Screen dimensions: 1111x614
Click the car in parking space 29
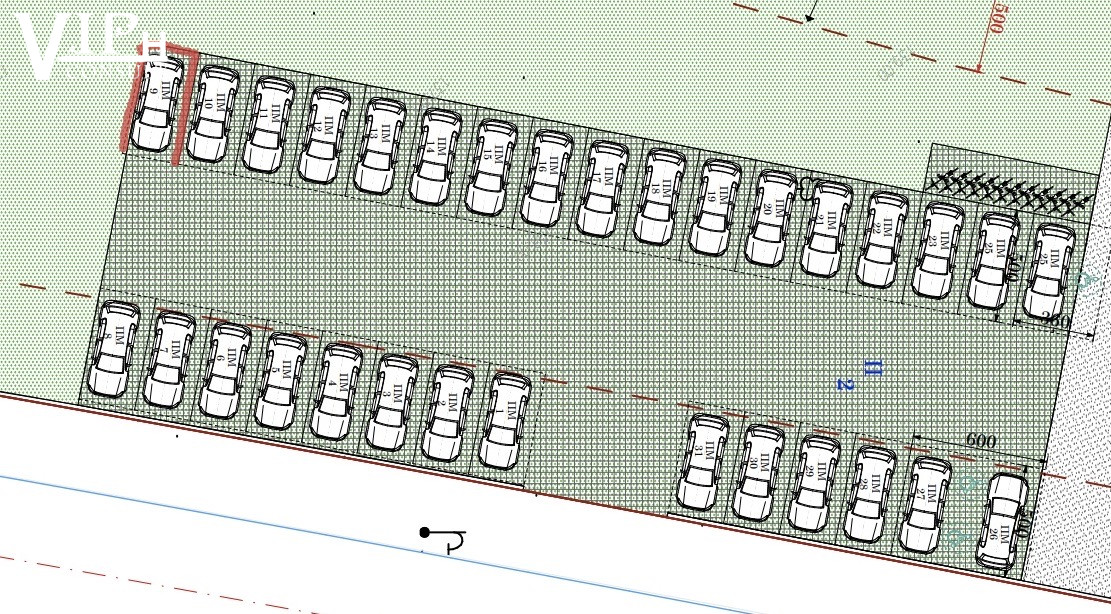pyautogui.click(x=815, y=483)
